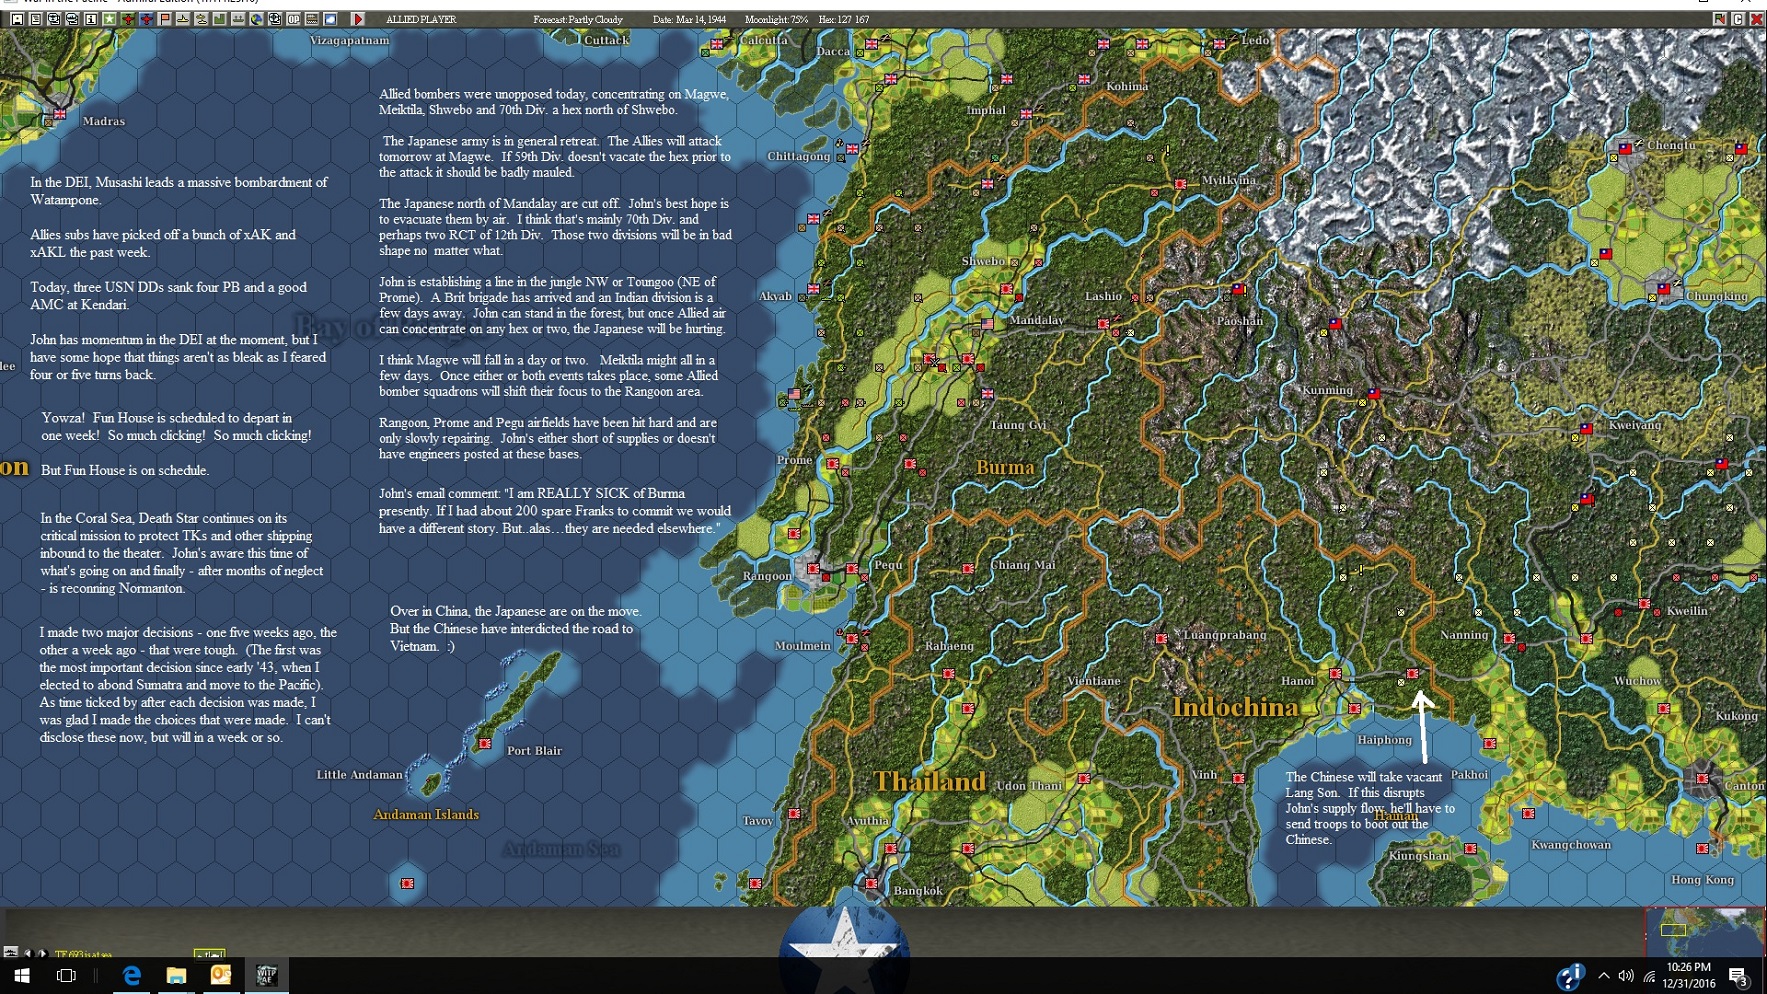Select the Mandalay base on the map
The image size is (1767, 994).
click(987, 324)
